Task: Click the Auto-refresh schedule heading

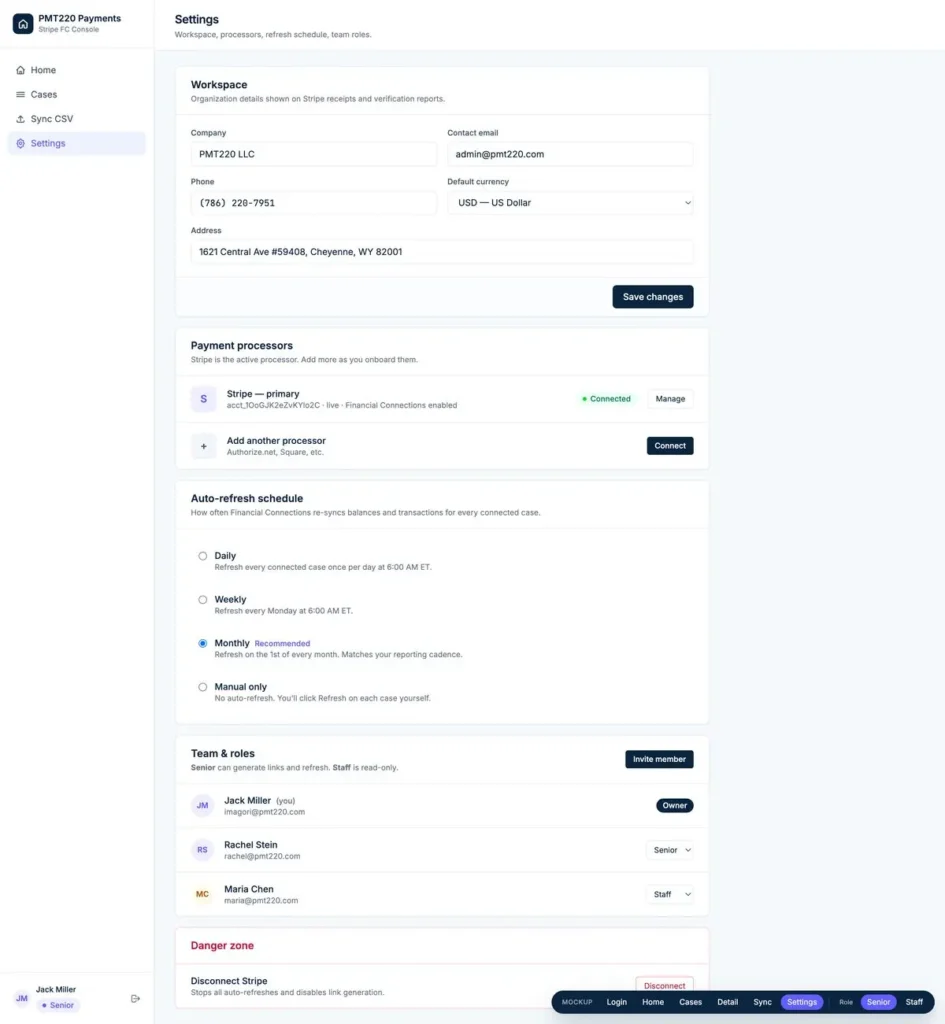Action: pyautogui.click(x=247, y=499)
